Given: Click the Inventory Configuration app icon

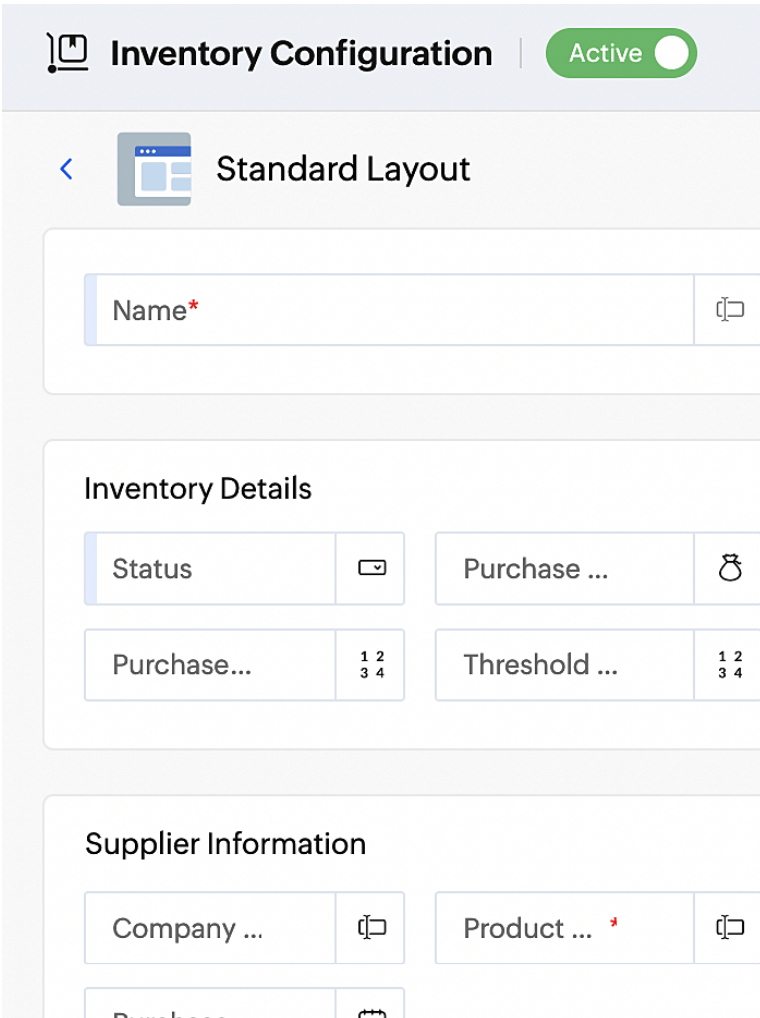Looking at the screenshot, I should tap(66, 53).
